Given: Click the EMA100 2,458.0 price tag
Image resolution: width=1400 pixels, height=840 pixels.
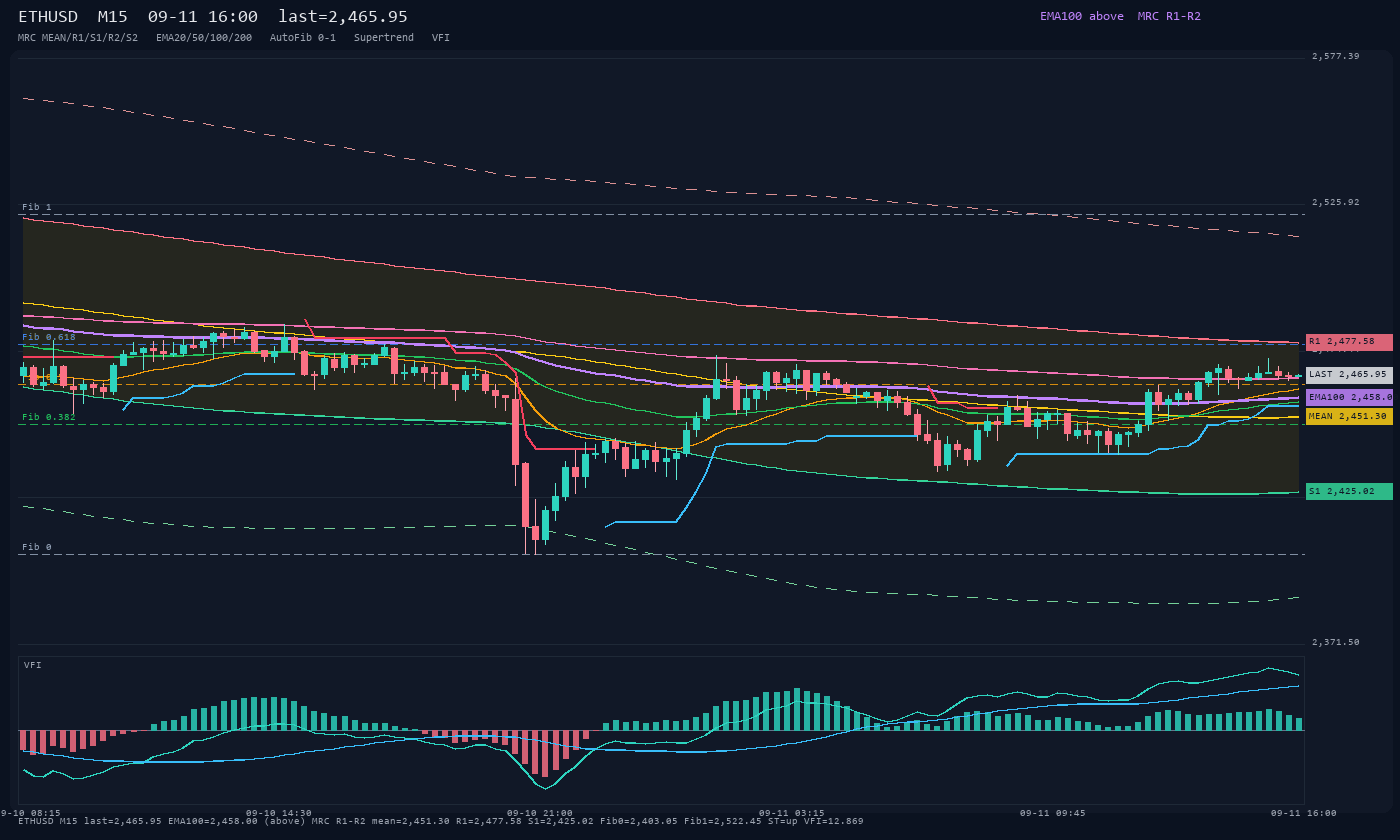Looking at the screenshot, I should pos(1349,397).
